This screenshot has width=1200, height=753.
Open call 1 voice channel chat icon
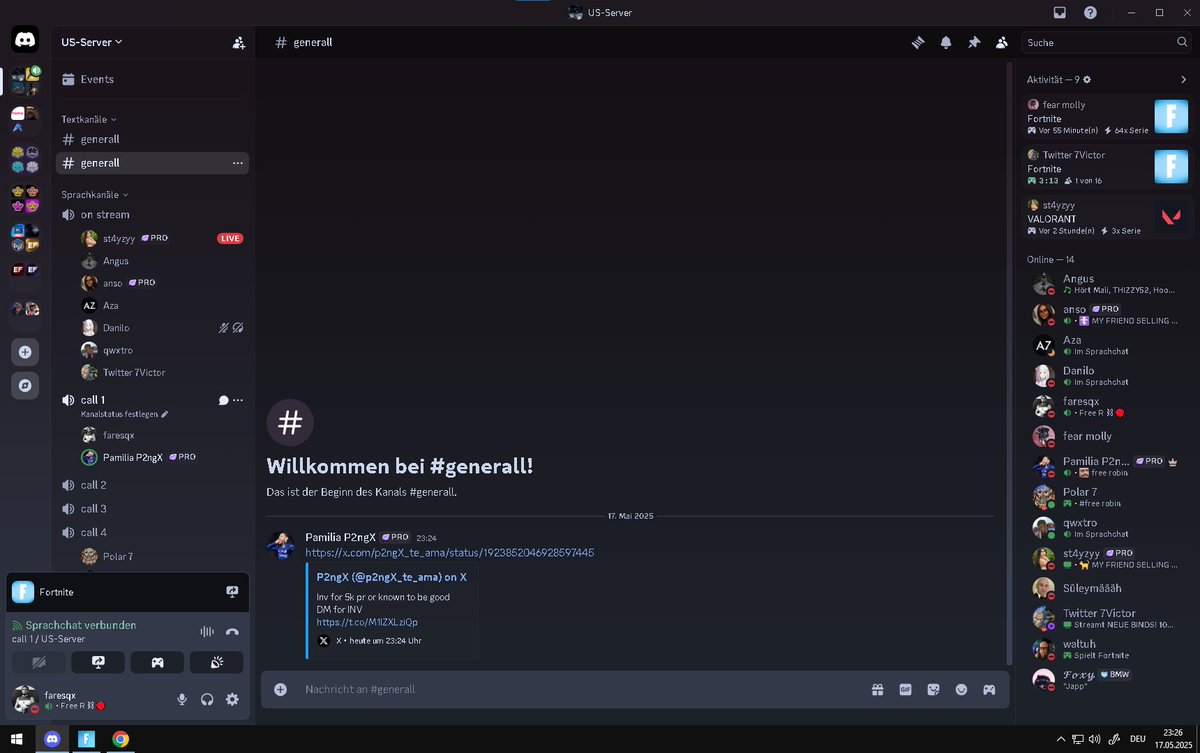click(223, 400)
